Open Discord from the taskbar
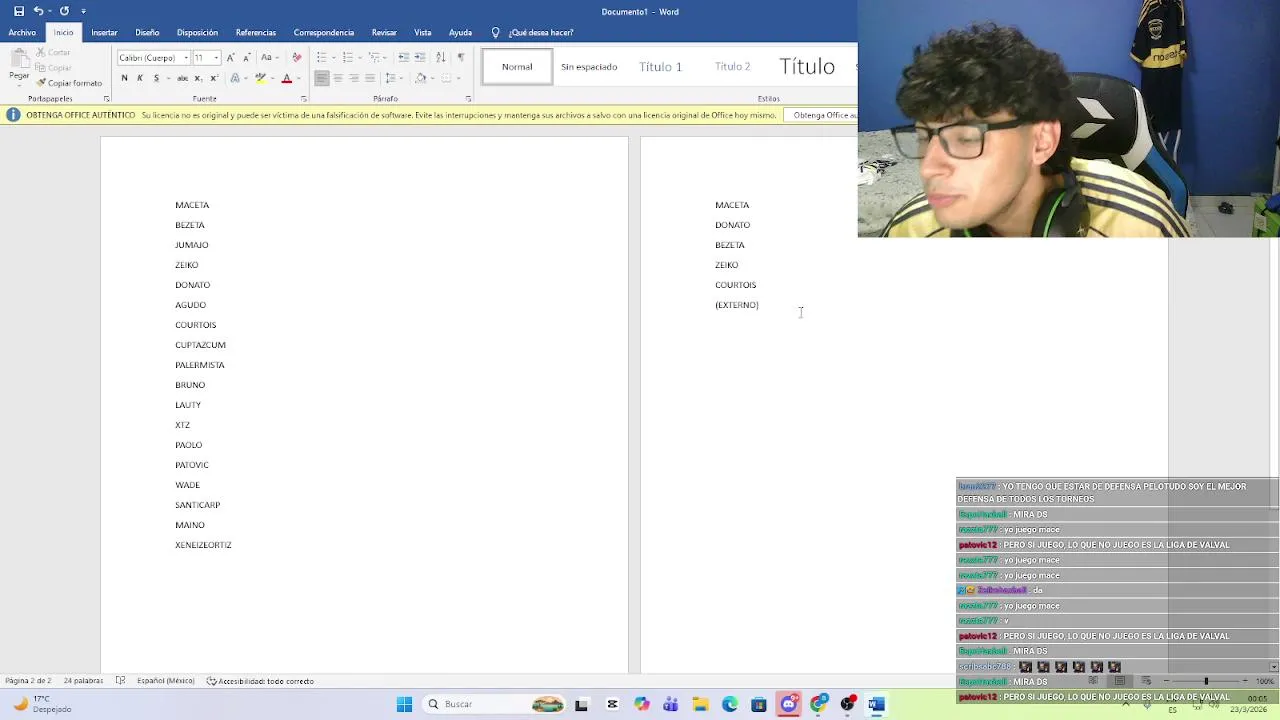Screen dimensions: 1280x720 pos(789,704)
